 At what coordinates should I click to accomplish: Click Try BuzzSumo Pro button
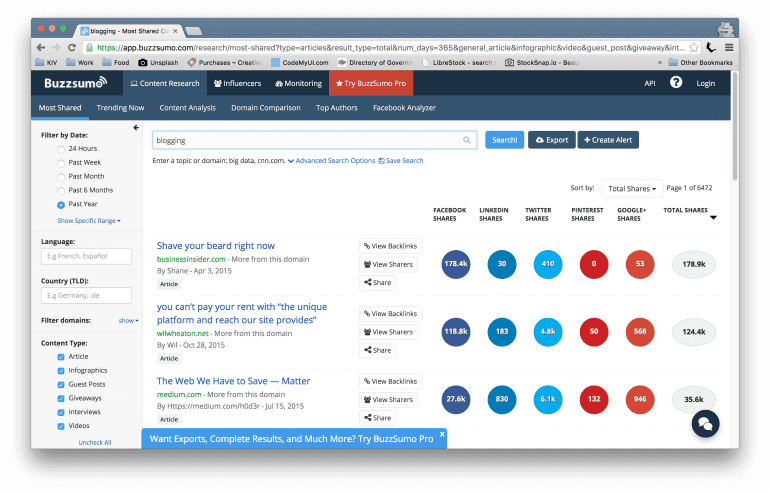point(371,83)
